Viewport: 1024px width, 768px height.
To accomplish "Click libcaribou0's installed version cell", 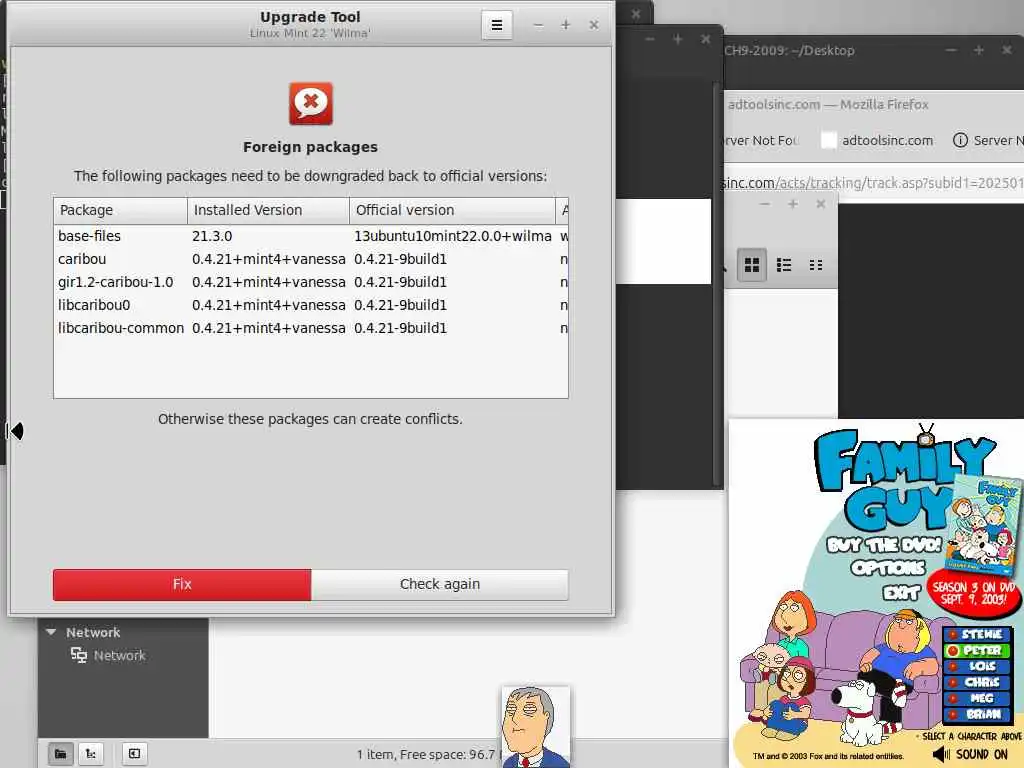I will pyautogui.click(x=268, y=305).
